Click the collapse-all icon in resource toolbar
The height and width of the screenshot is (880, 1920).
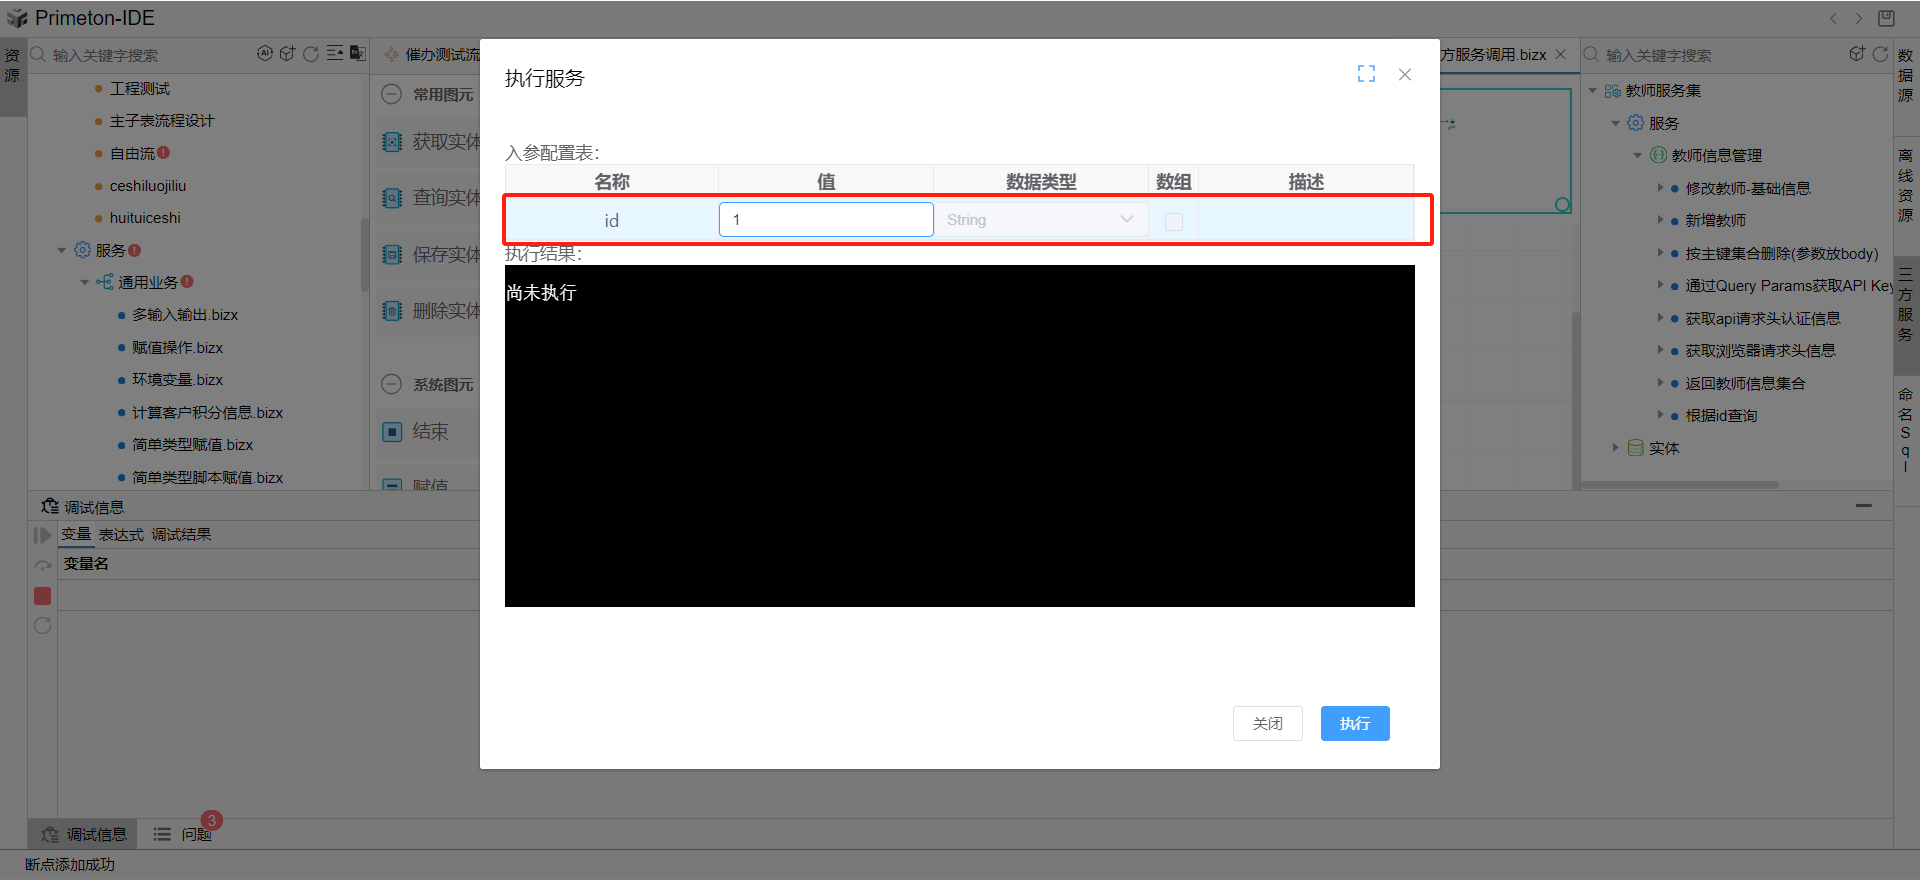[335, 54]
